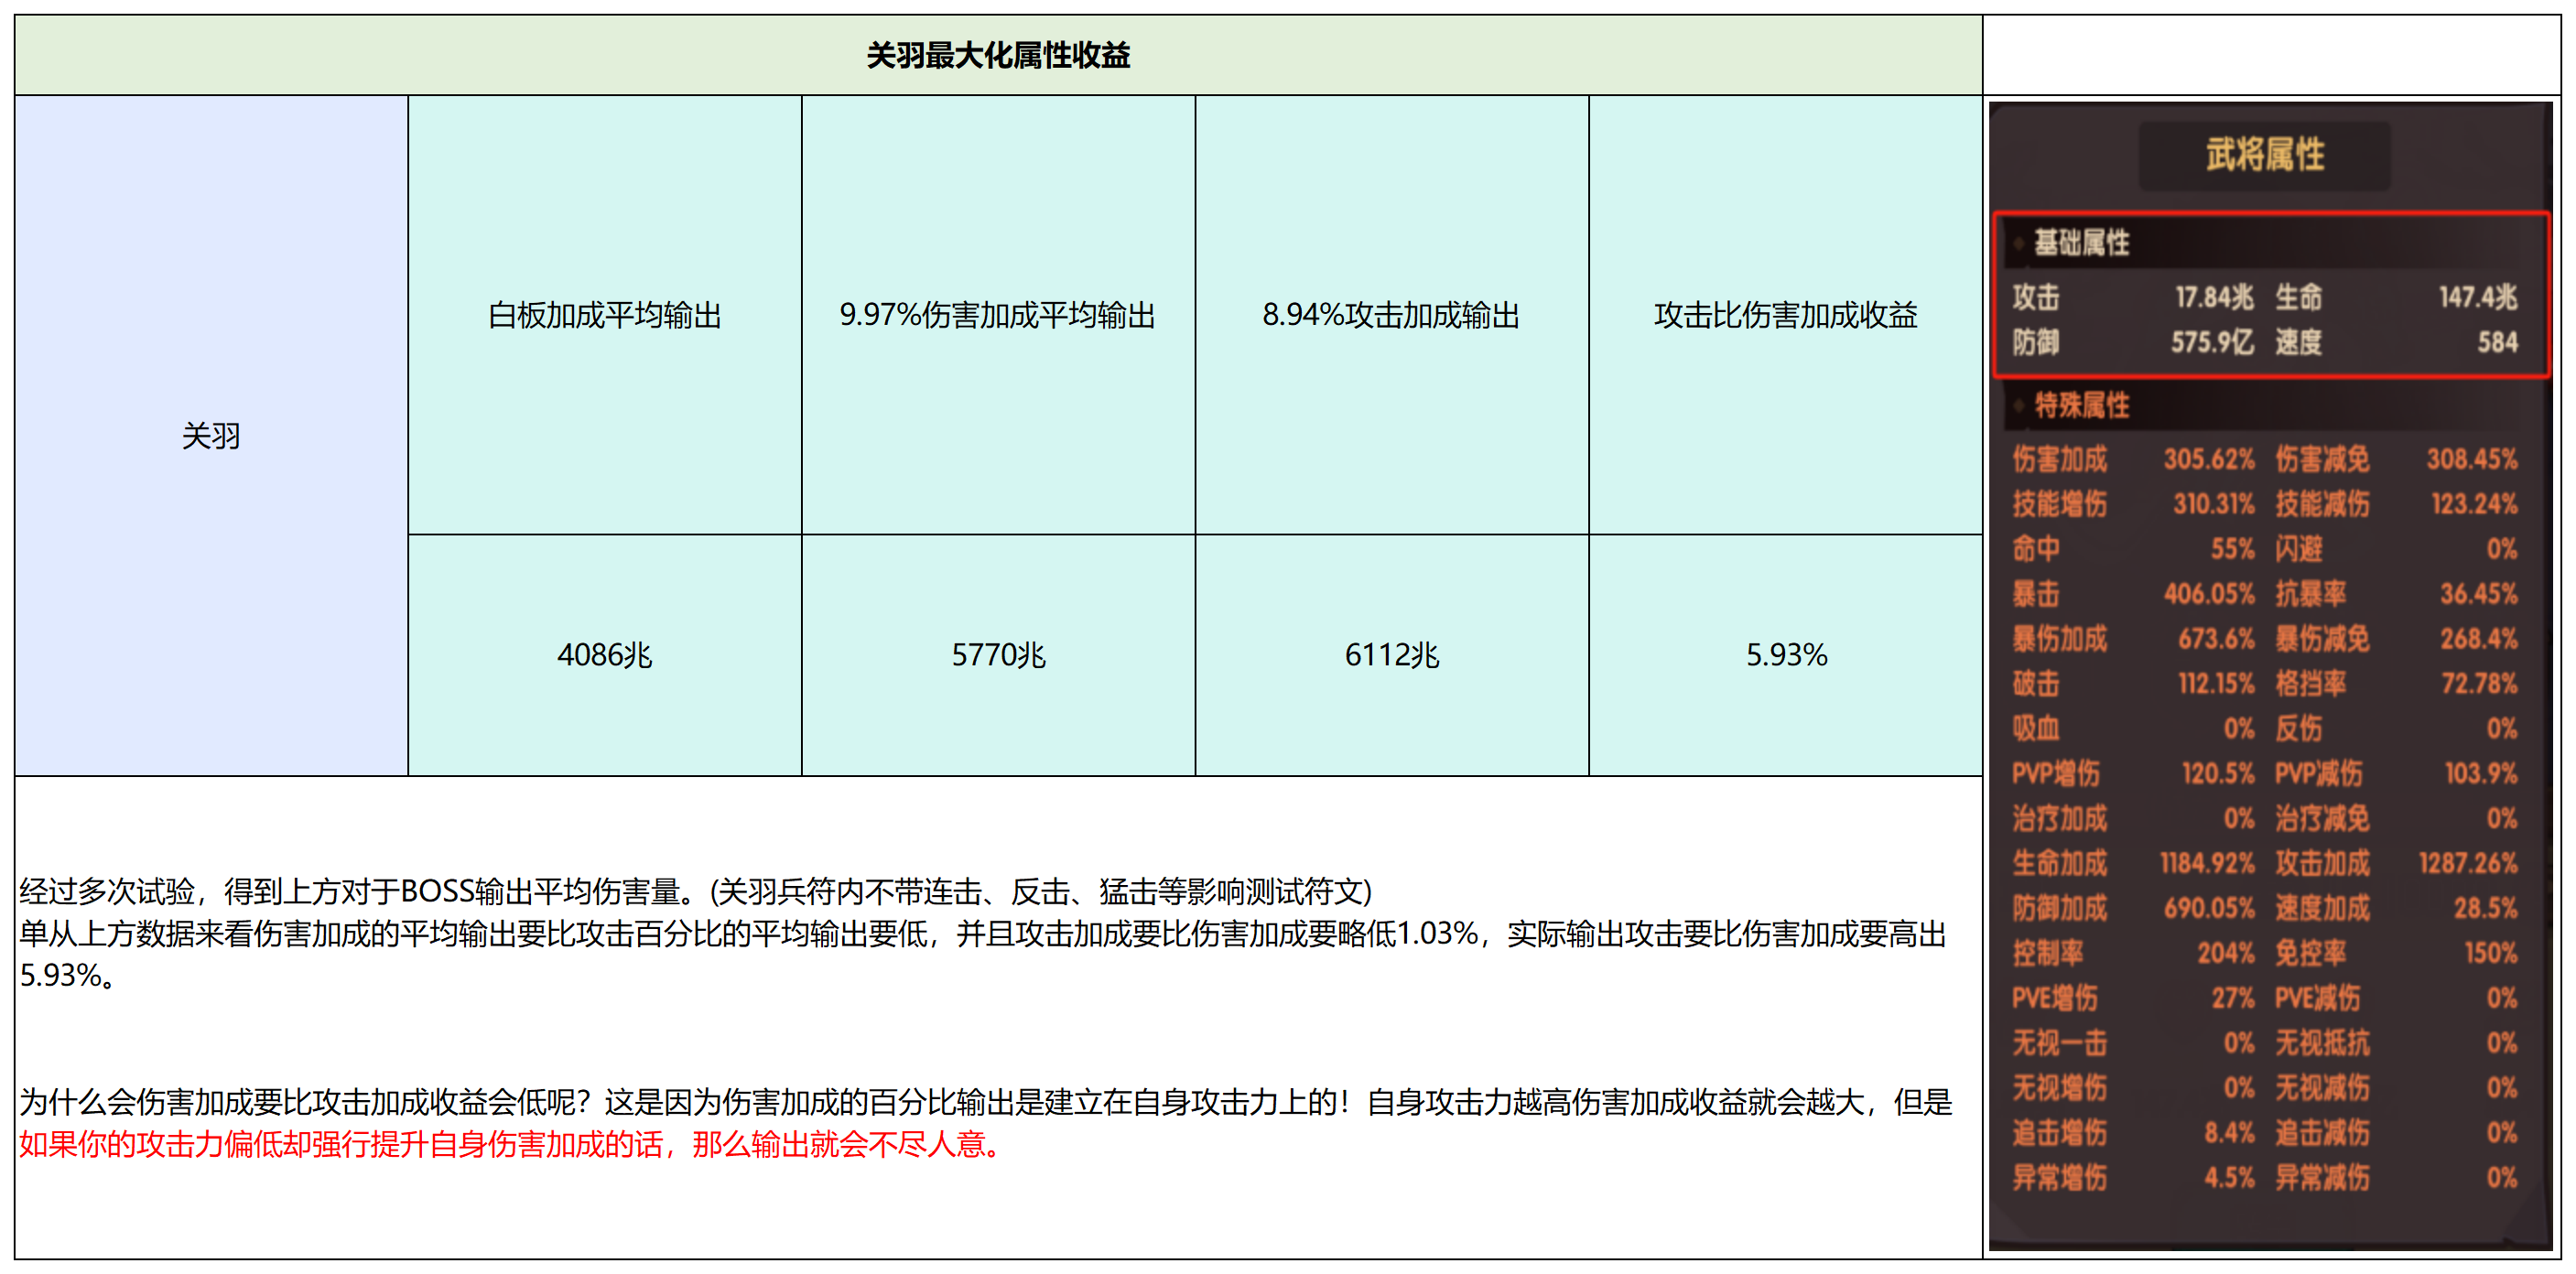
Task: Switch to the 白板加成平均输出 column
Action: pyautogui.click(x=604, y=315)
